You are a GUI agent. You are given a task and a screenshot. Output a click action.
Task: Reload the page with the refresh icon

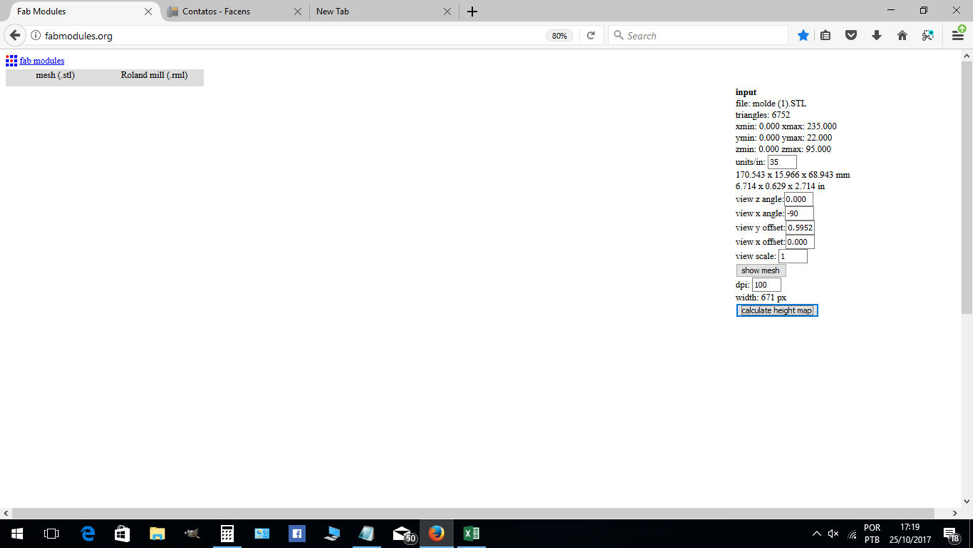pyautogui.click(x=591, y=35)
